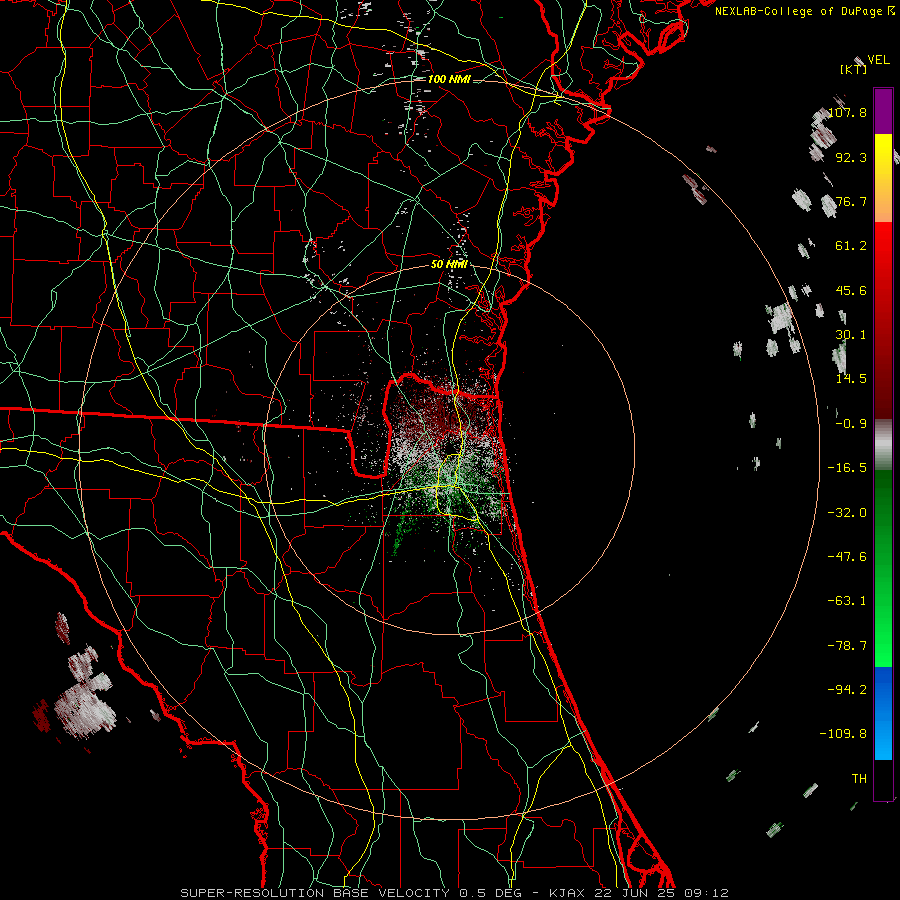This screenshot has width=900, height=900.
Task: Click the -16.5 velocity scale label
Action: (847, 468)
